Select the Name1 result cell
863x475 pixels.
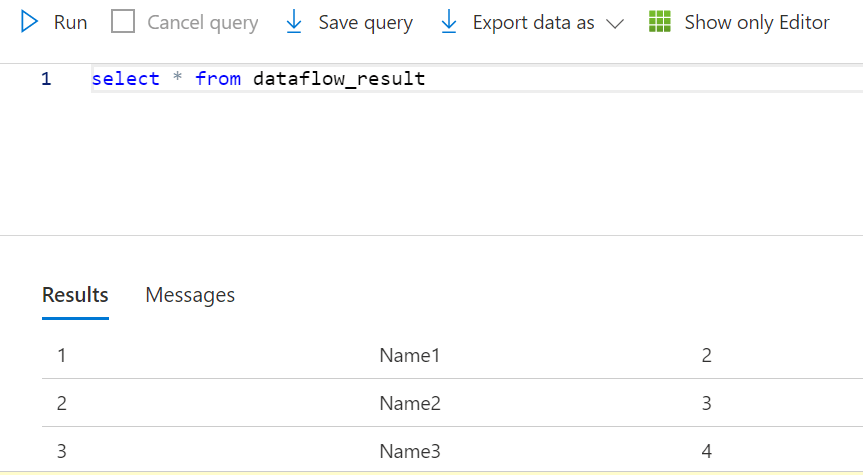click(409, 355)
